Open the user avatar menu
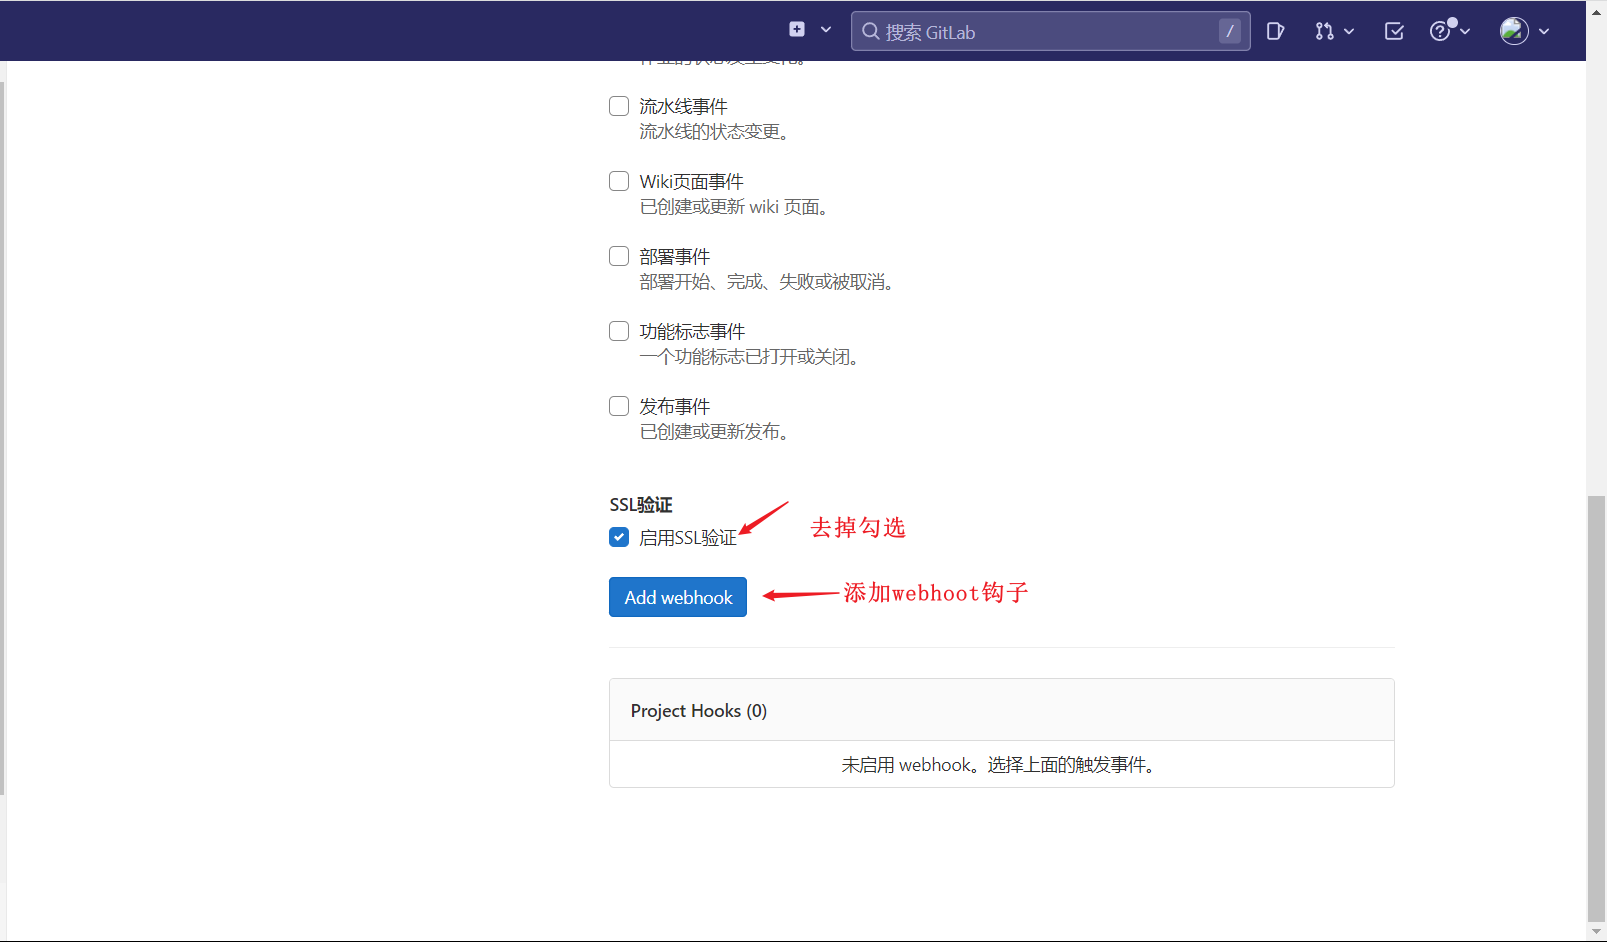This screenshot has width=1607, height=942. pos(1524,31)
